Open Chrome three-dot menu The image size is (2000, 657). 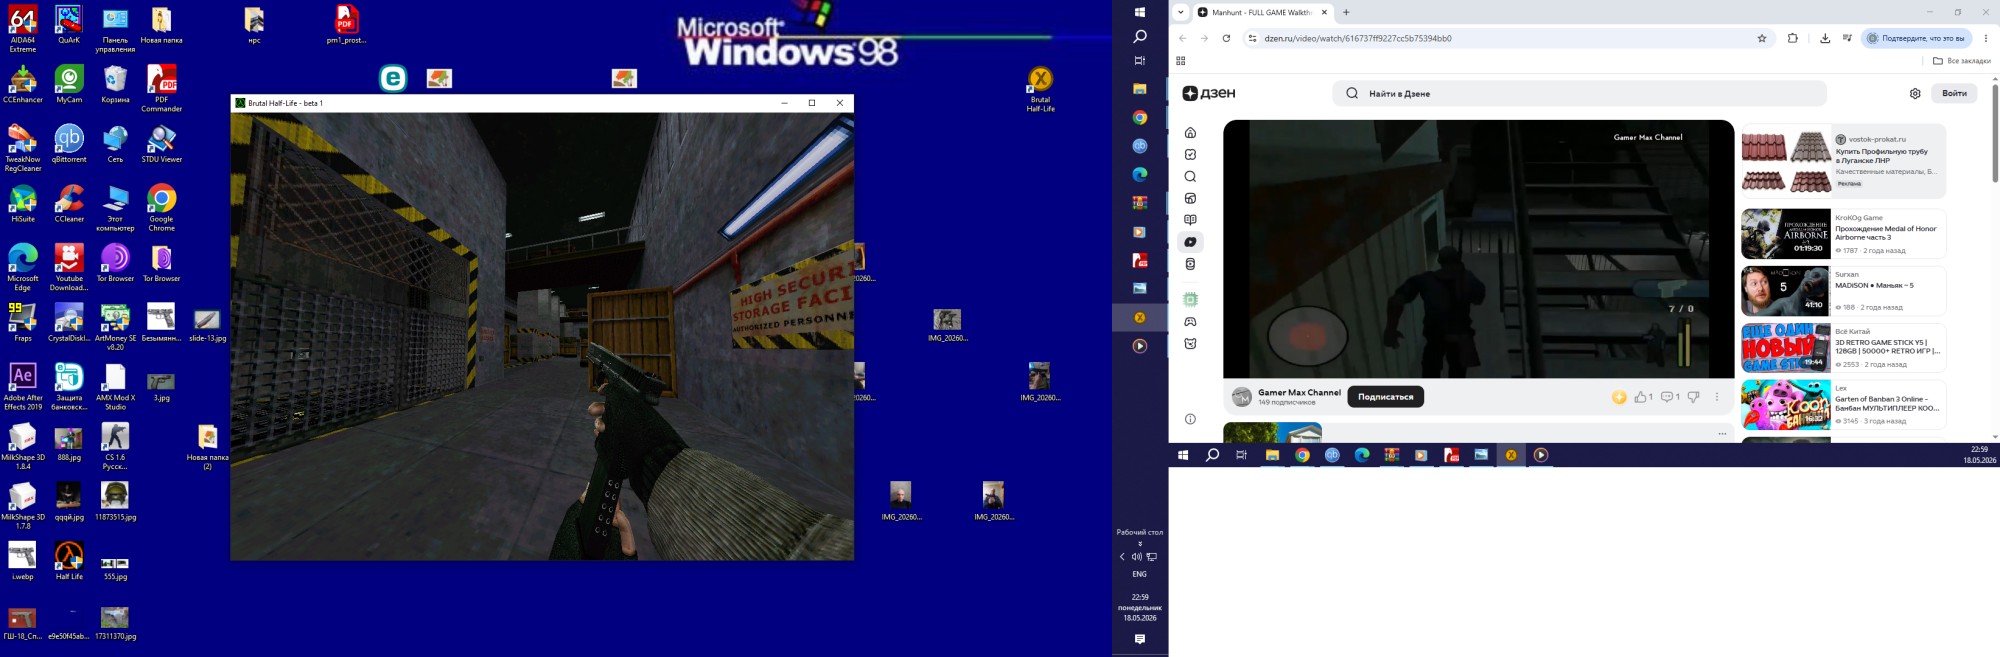coord(1986,38)
